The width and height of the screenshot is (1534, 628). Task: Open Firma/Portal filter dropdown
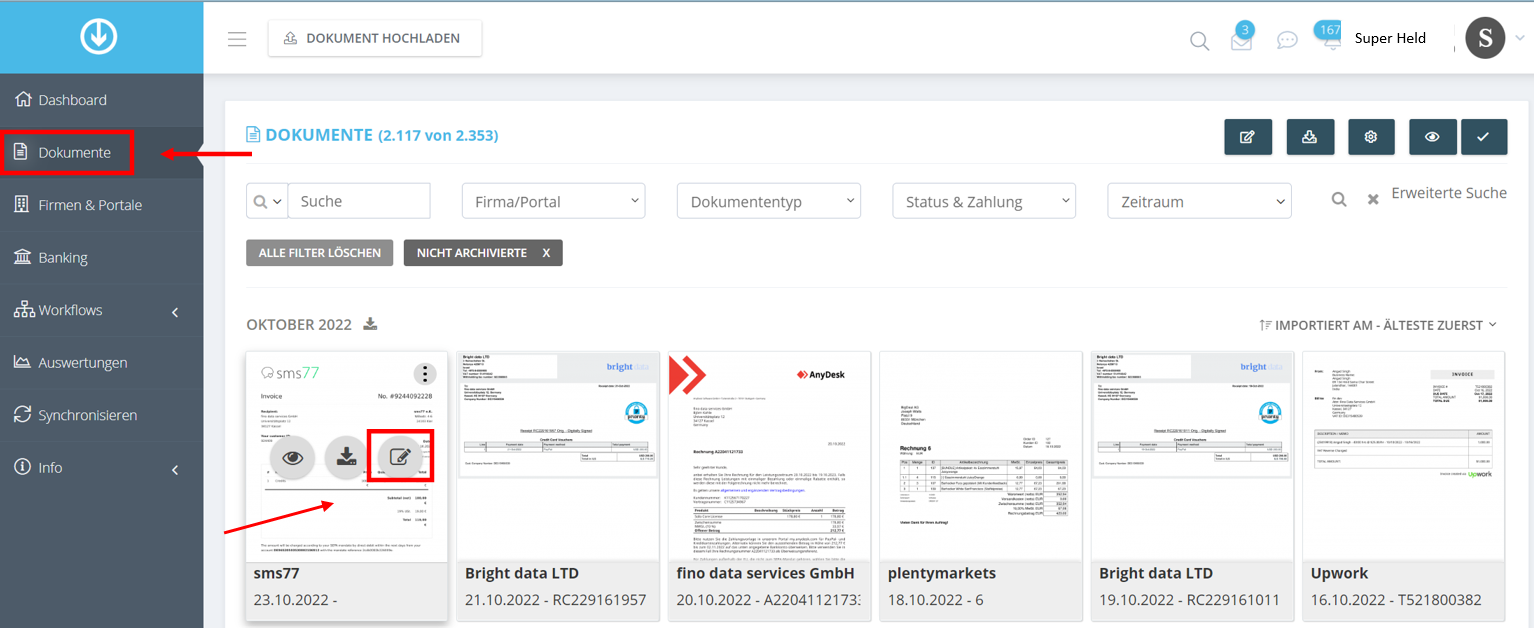tap(553, 201)
